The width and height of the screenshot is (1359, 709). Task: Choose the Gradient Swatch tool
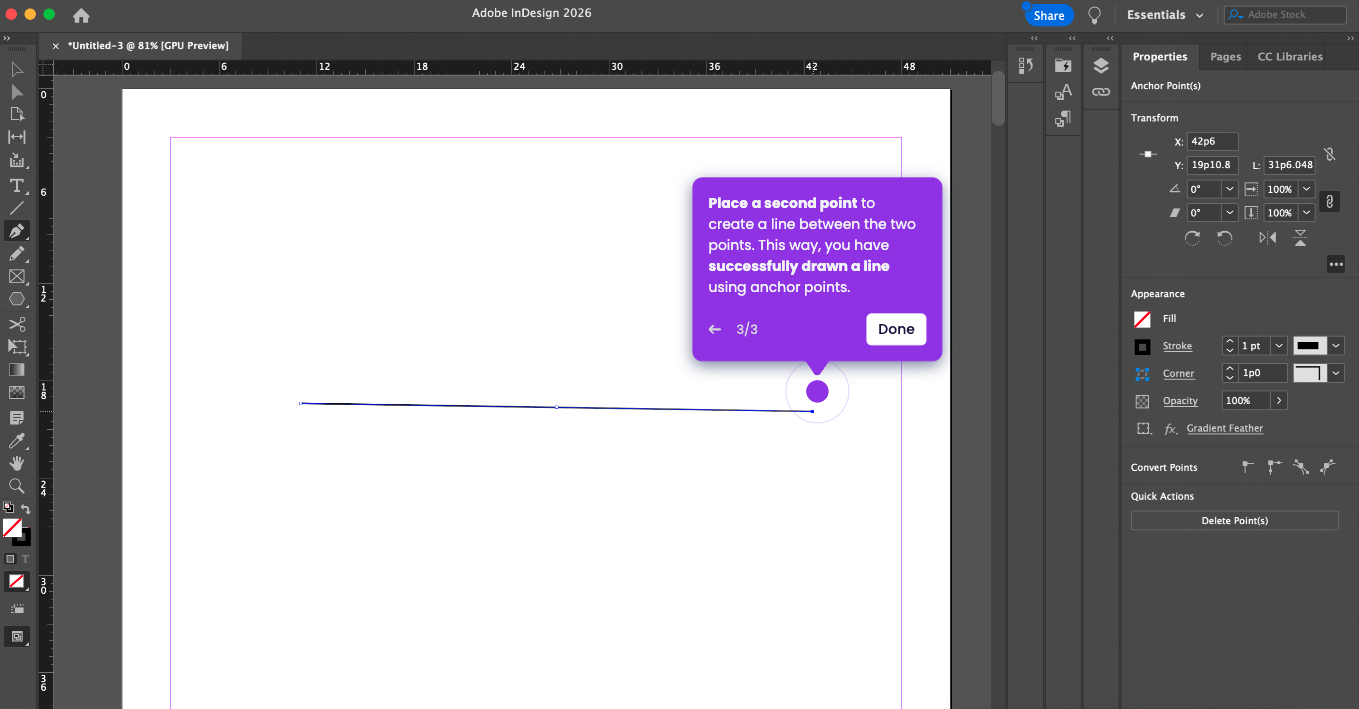[x=17, y=370]
